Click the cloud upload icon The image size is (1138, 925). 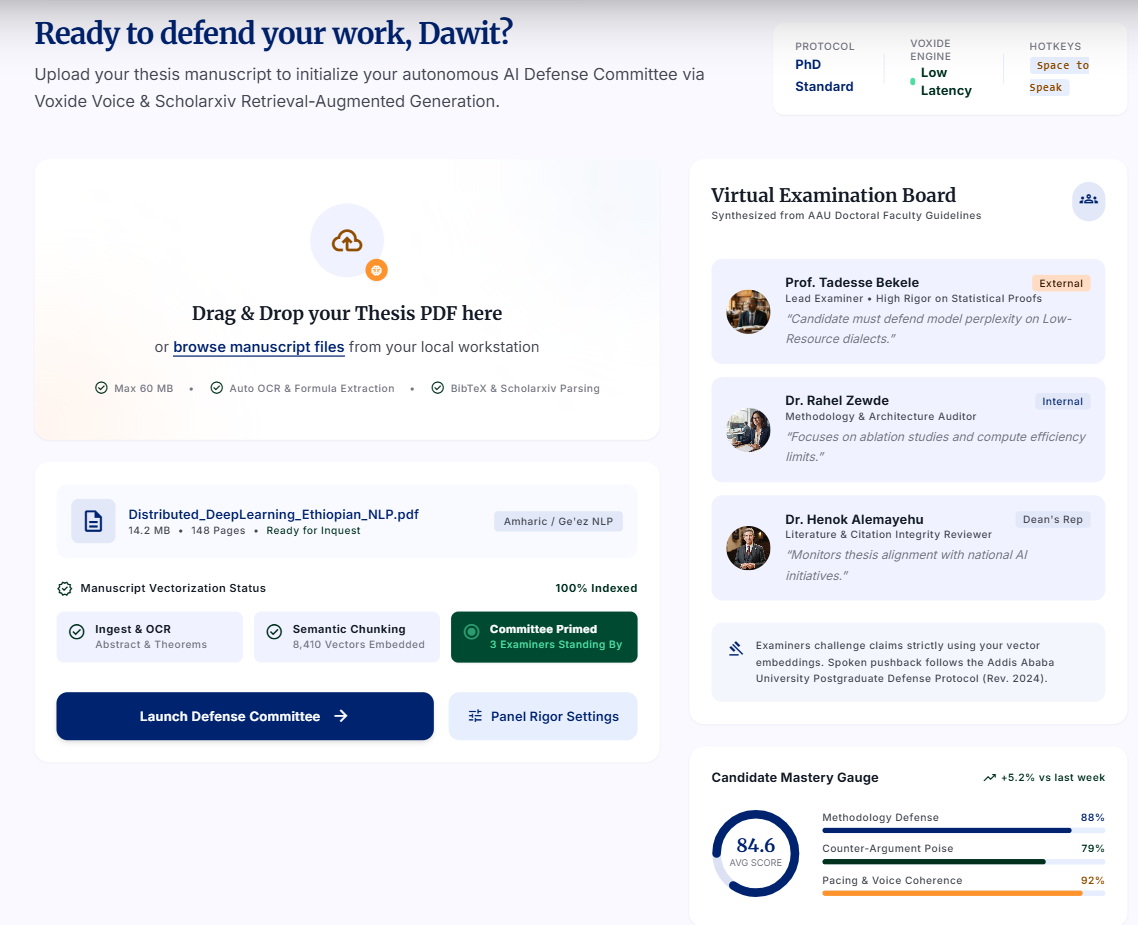(347, 241)
